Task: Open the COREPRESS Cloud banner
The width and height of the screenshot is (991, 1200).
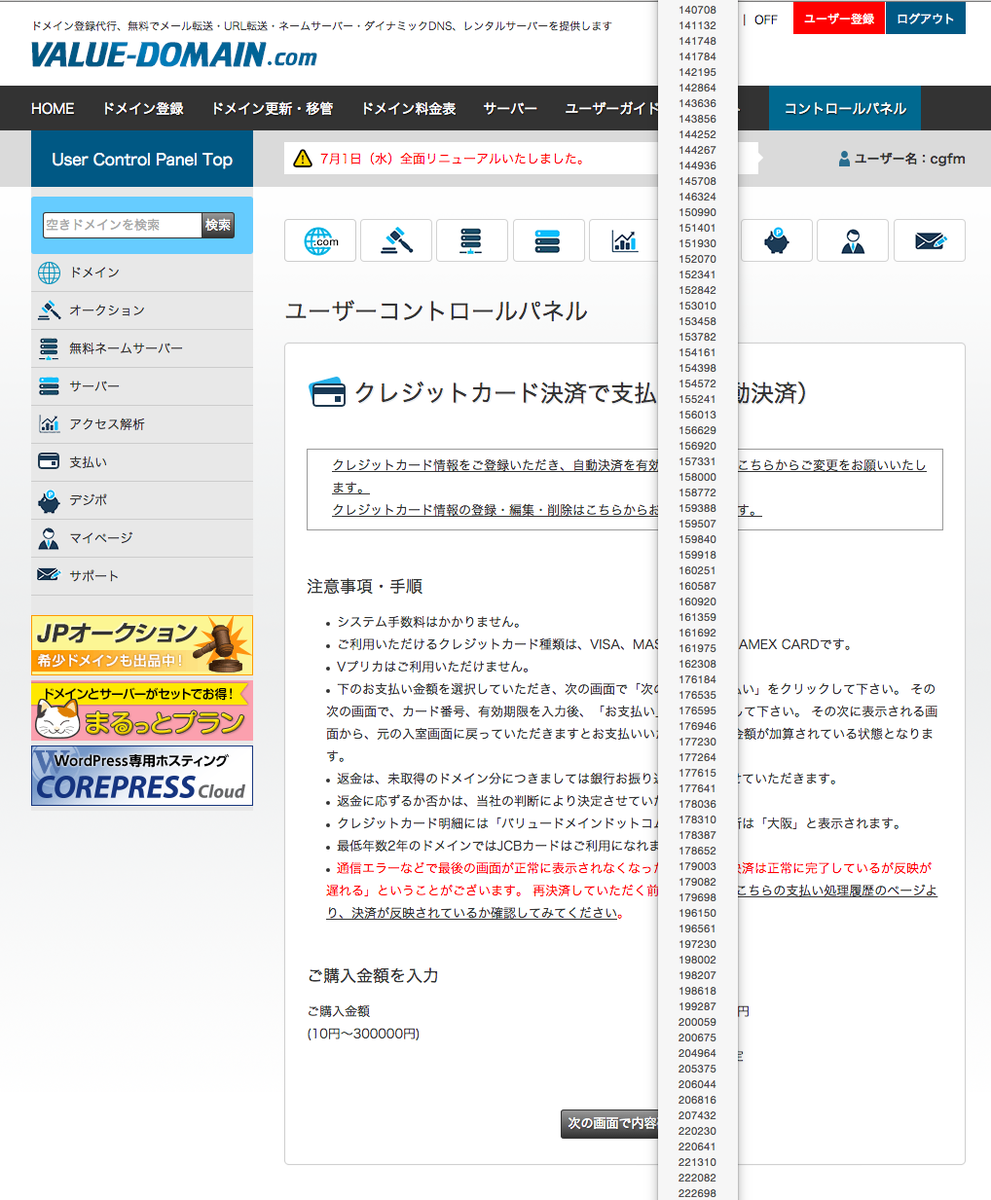Action: click(x=142, y=775)
